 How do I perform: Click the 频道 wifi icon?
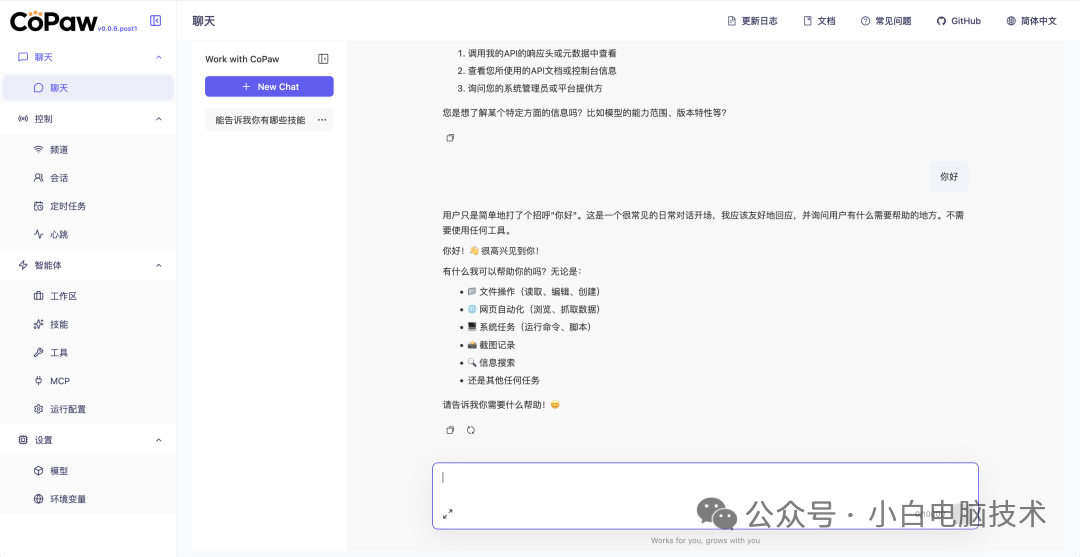tap(39, 149)
